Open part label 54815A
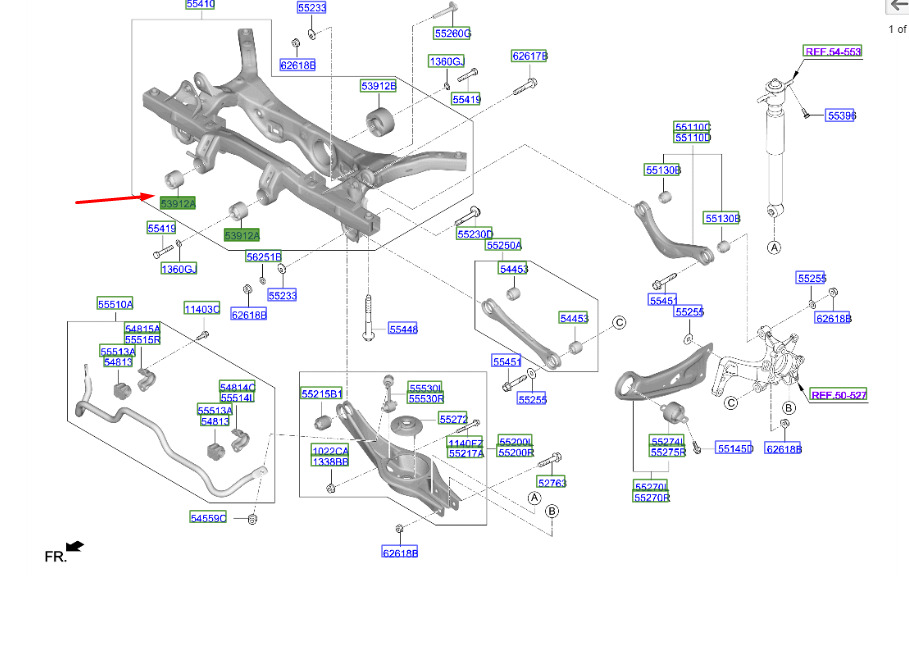 [x=143, y=329]
